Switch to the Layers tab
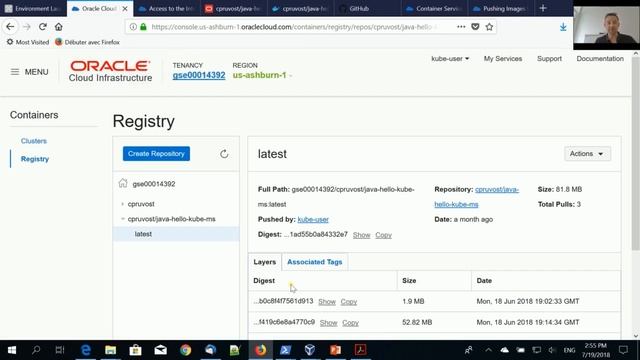This screenshot has height=360, width=640. tap(264, 262)
